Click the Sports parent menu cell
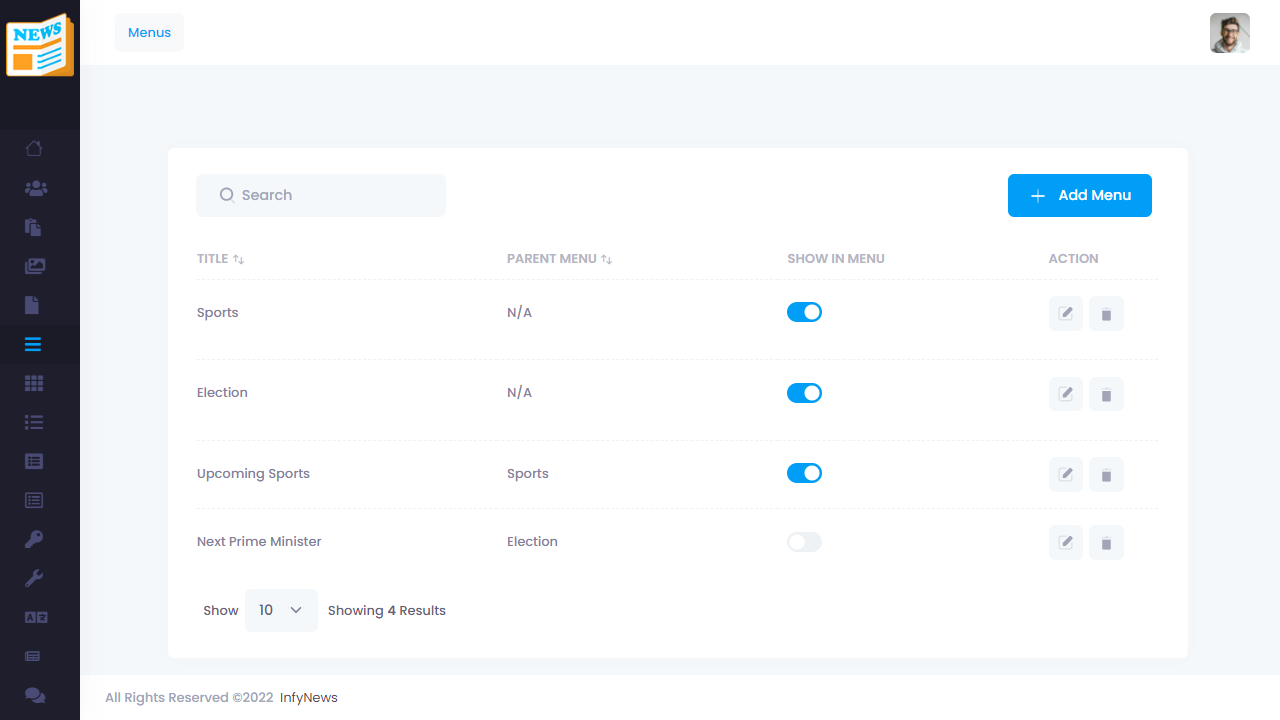This screenshot has width=1280, height=720. (527, 473)
